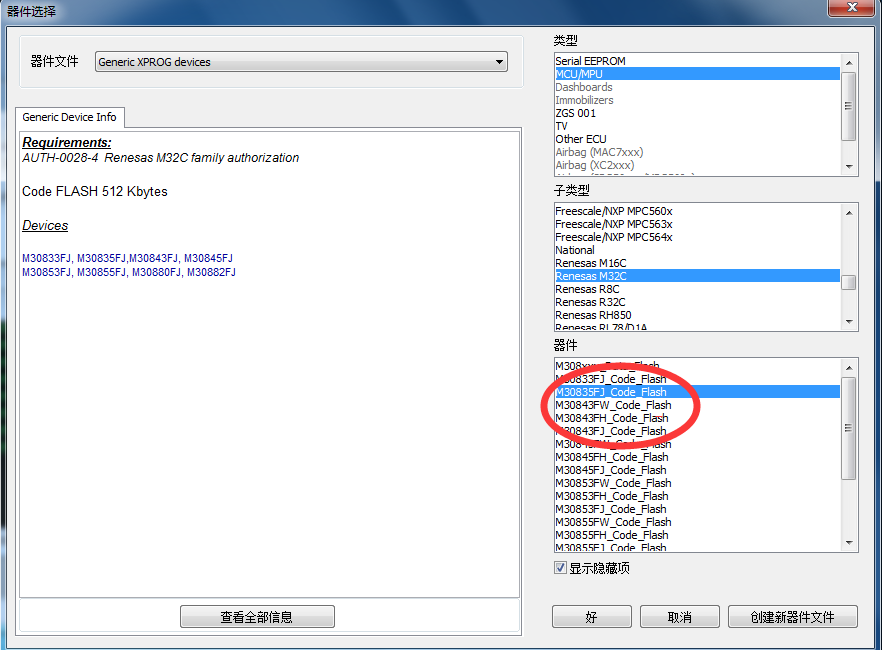This screenshot has height=650, width=882.
Task: Select M30853FJ_Code_Flash device
Action: pos(612,509)
